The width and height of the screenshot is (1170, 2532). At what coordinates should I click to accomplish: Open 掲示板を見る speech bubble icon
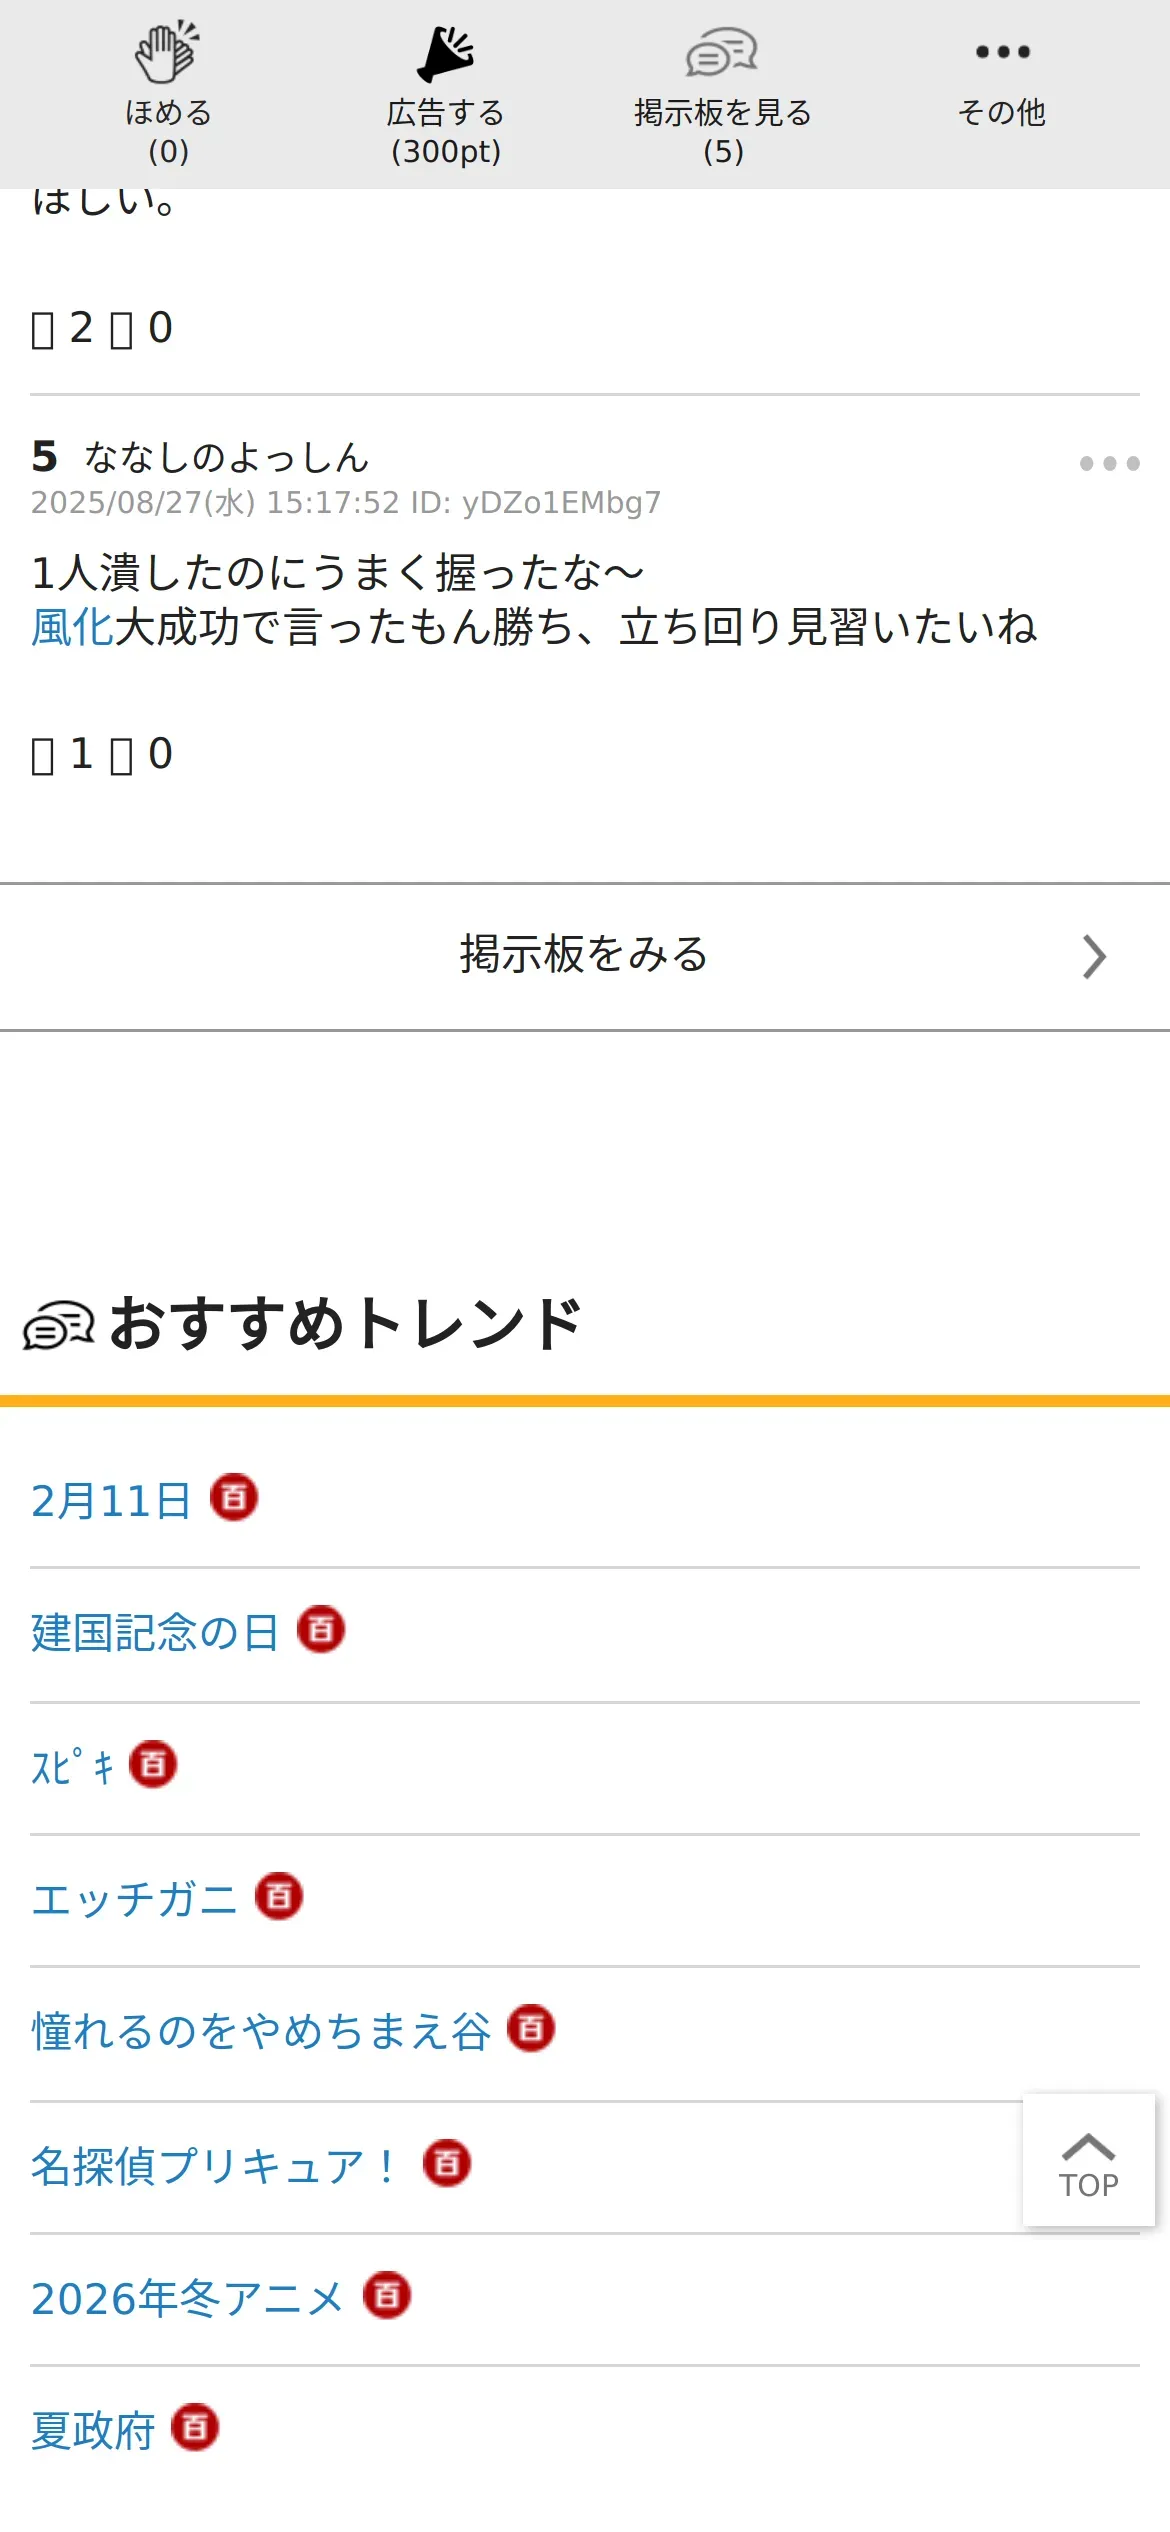tap(722, 53)
